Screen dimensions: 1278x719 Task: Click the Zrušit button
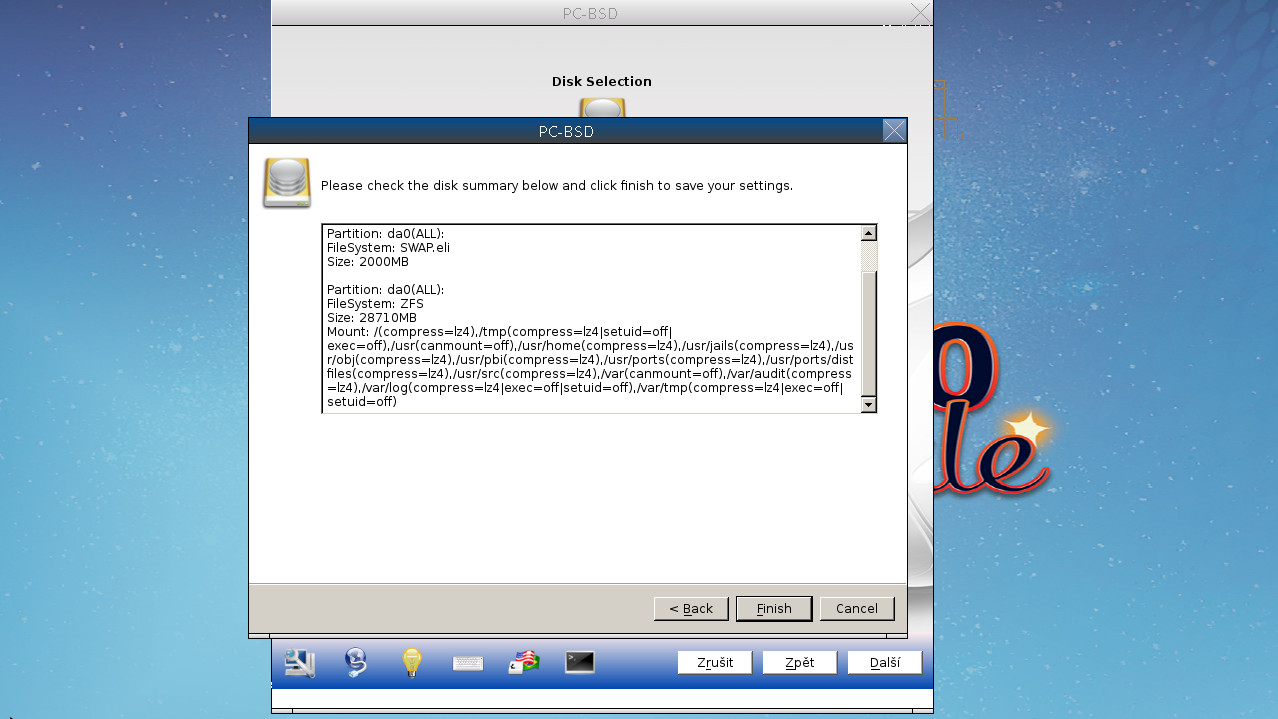point(714,662)
